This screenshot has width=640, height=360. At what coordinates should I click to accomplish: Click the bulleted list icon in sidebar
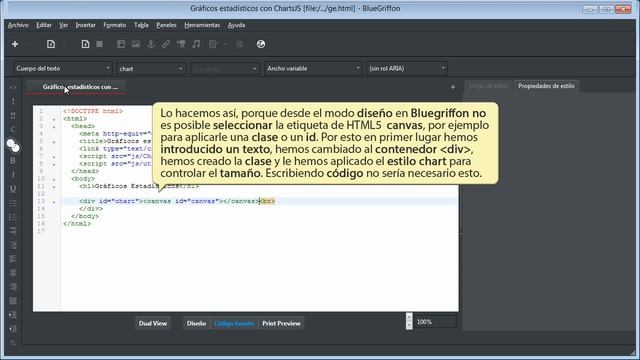(13, 203)
